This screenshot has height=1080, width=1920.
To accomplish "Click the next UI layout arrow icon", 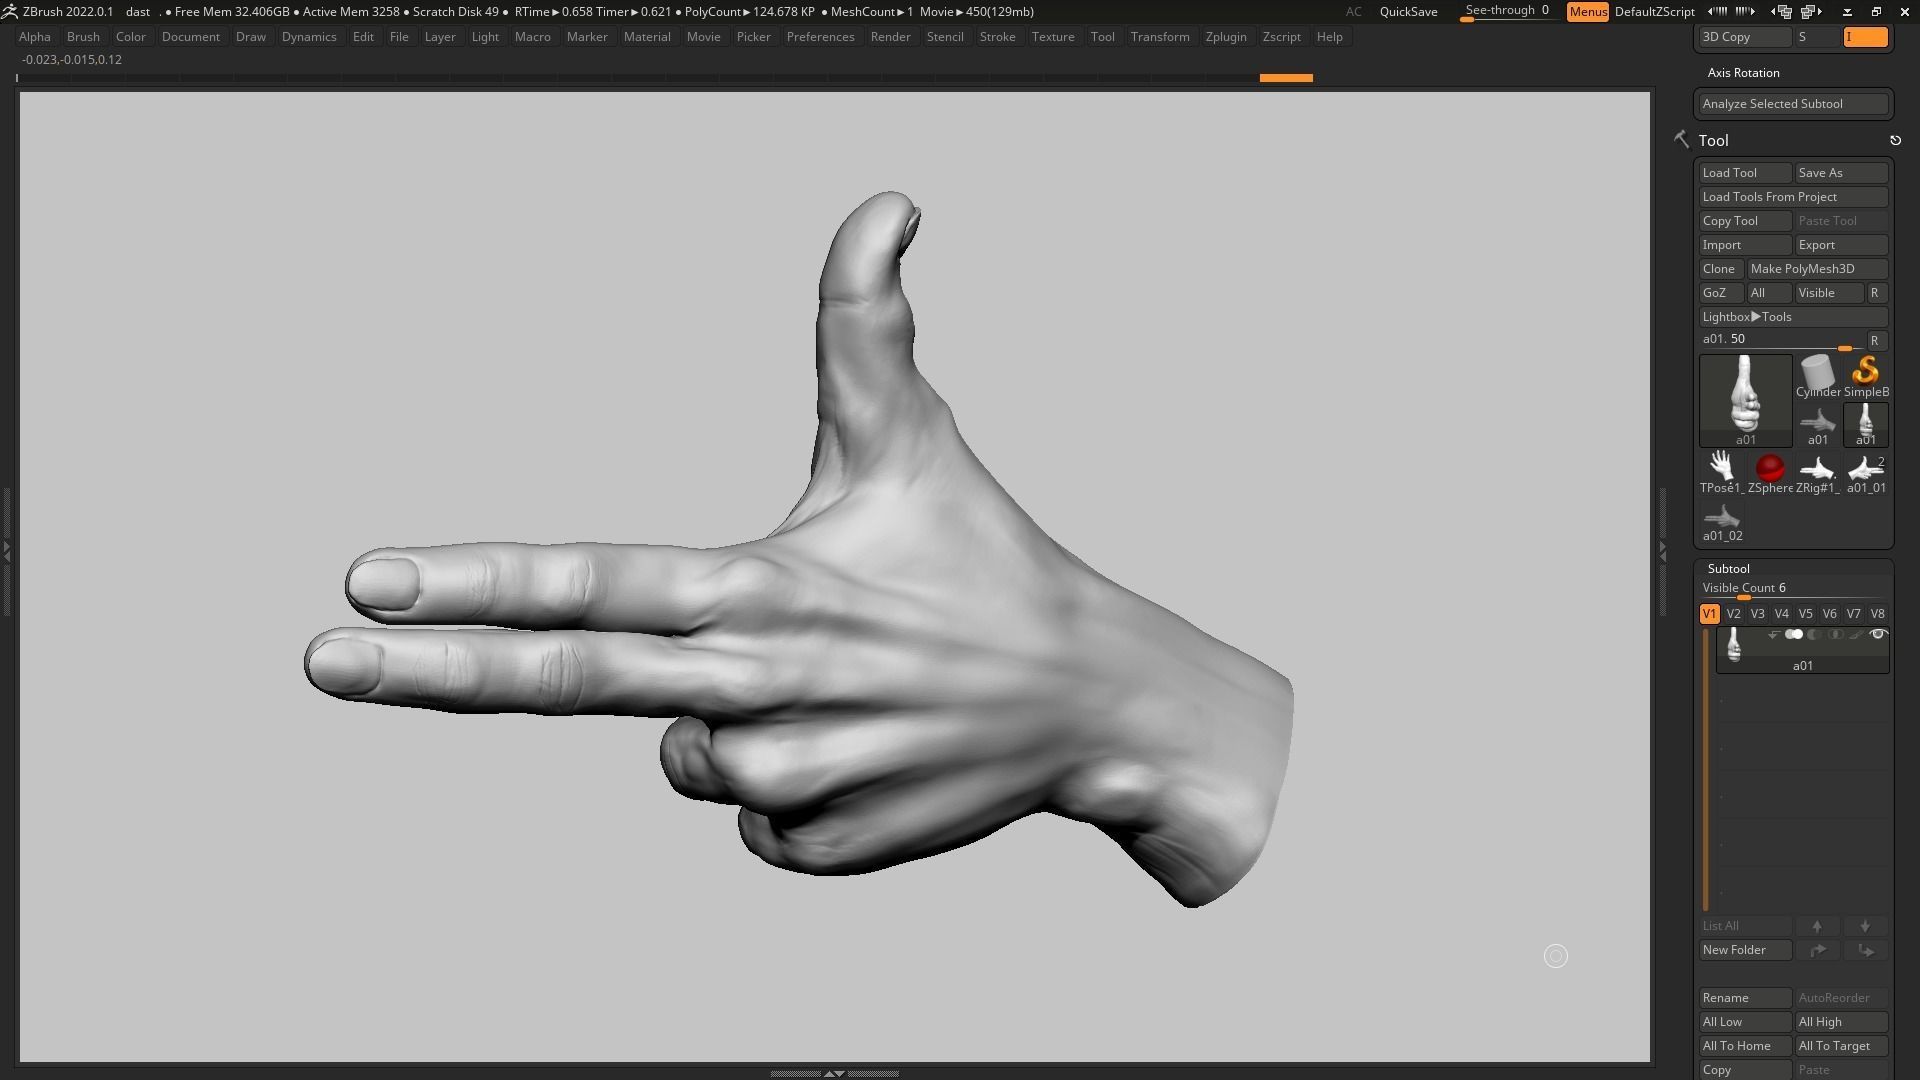I will (1812, 12).
